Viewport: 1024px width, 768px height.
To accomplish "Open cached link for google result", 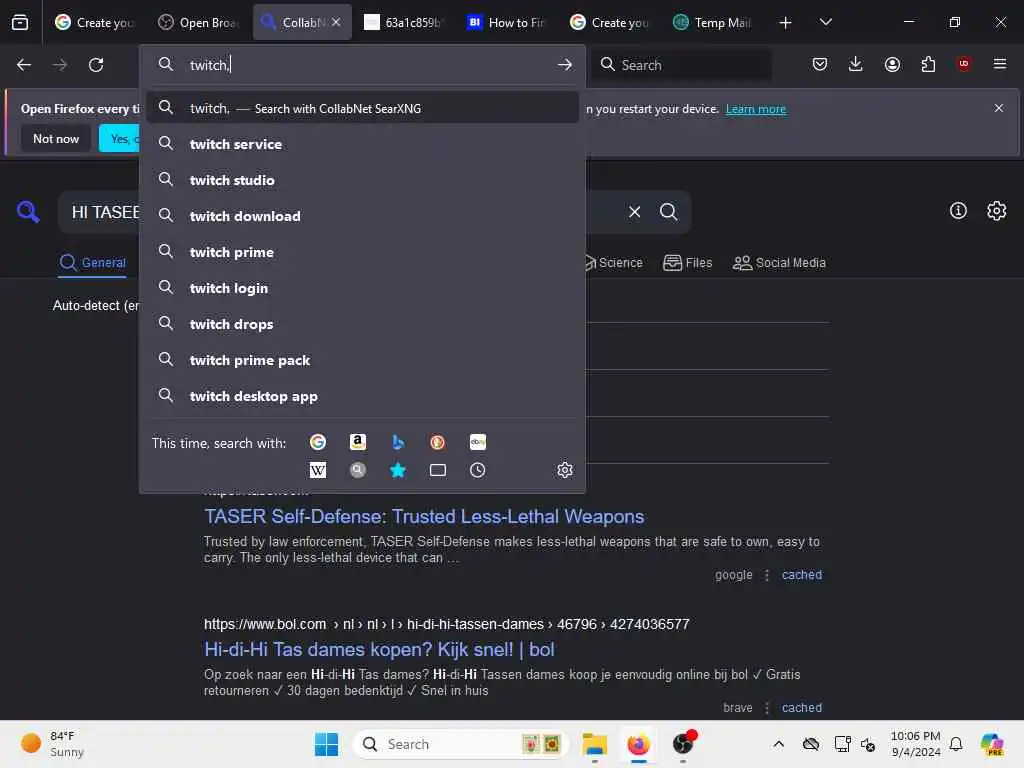I will pyautogui.click(x=802, y=575).
